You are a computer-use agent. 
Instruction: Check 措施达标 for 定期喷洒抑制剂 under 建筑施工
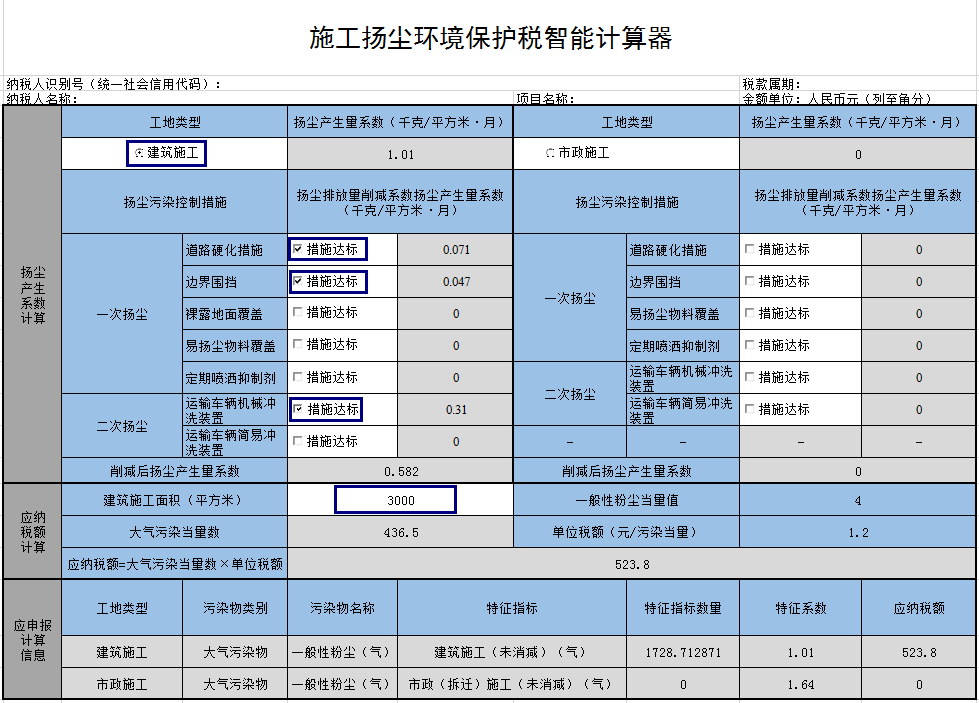click(x=298, y=377)
